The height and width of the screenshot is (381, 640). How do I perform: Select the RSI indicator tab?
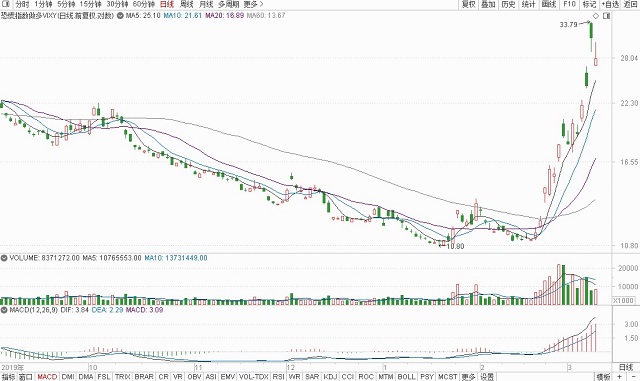278,377
